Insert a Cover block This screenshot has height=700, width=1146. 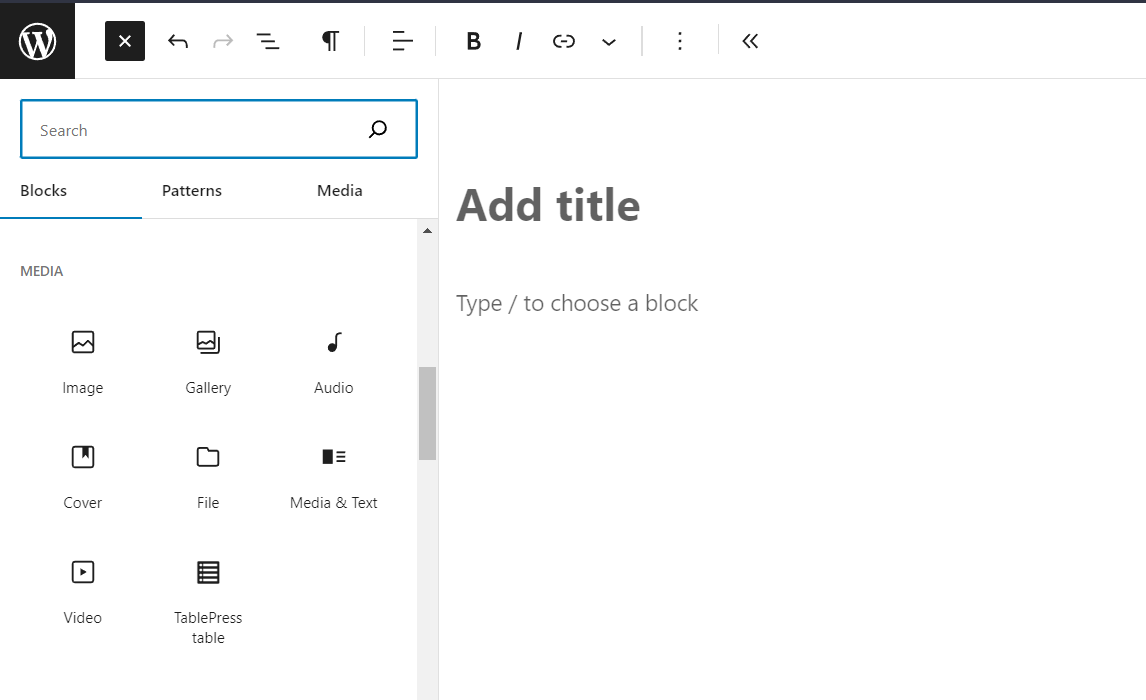point(83,476)
